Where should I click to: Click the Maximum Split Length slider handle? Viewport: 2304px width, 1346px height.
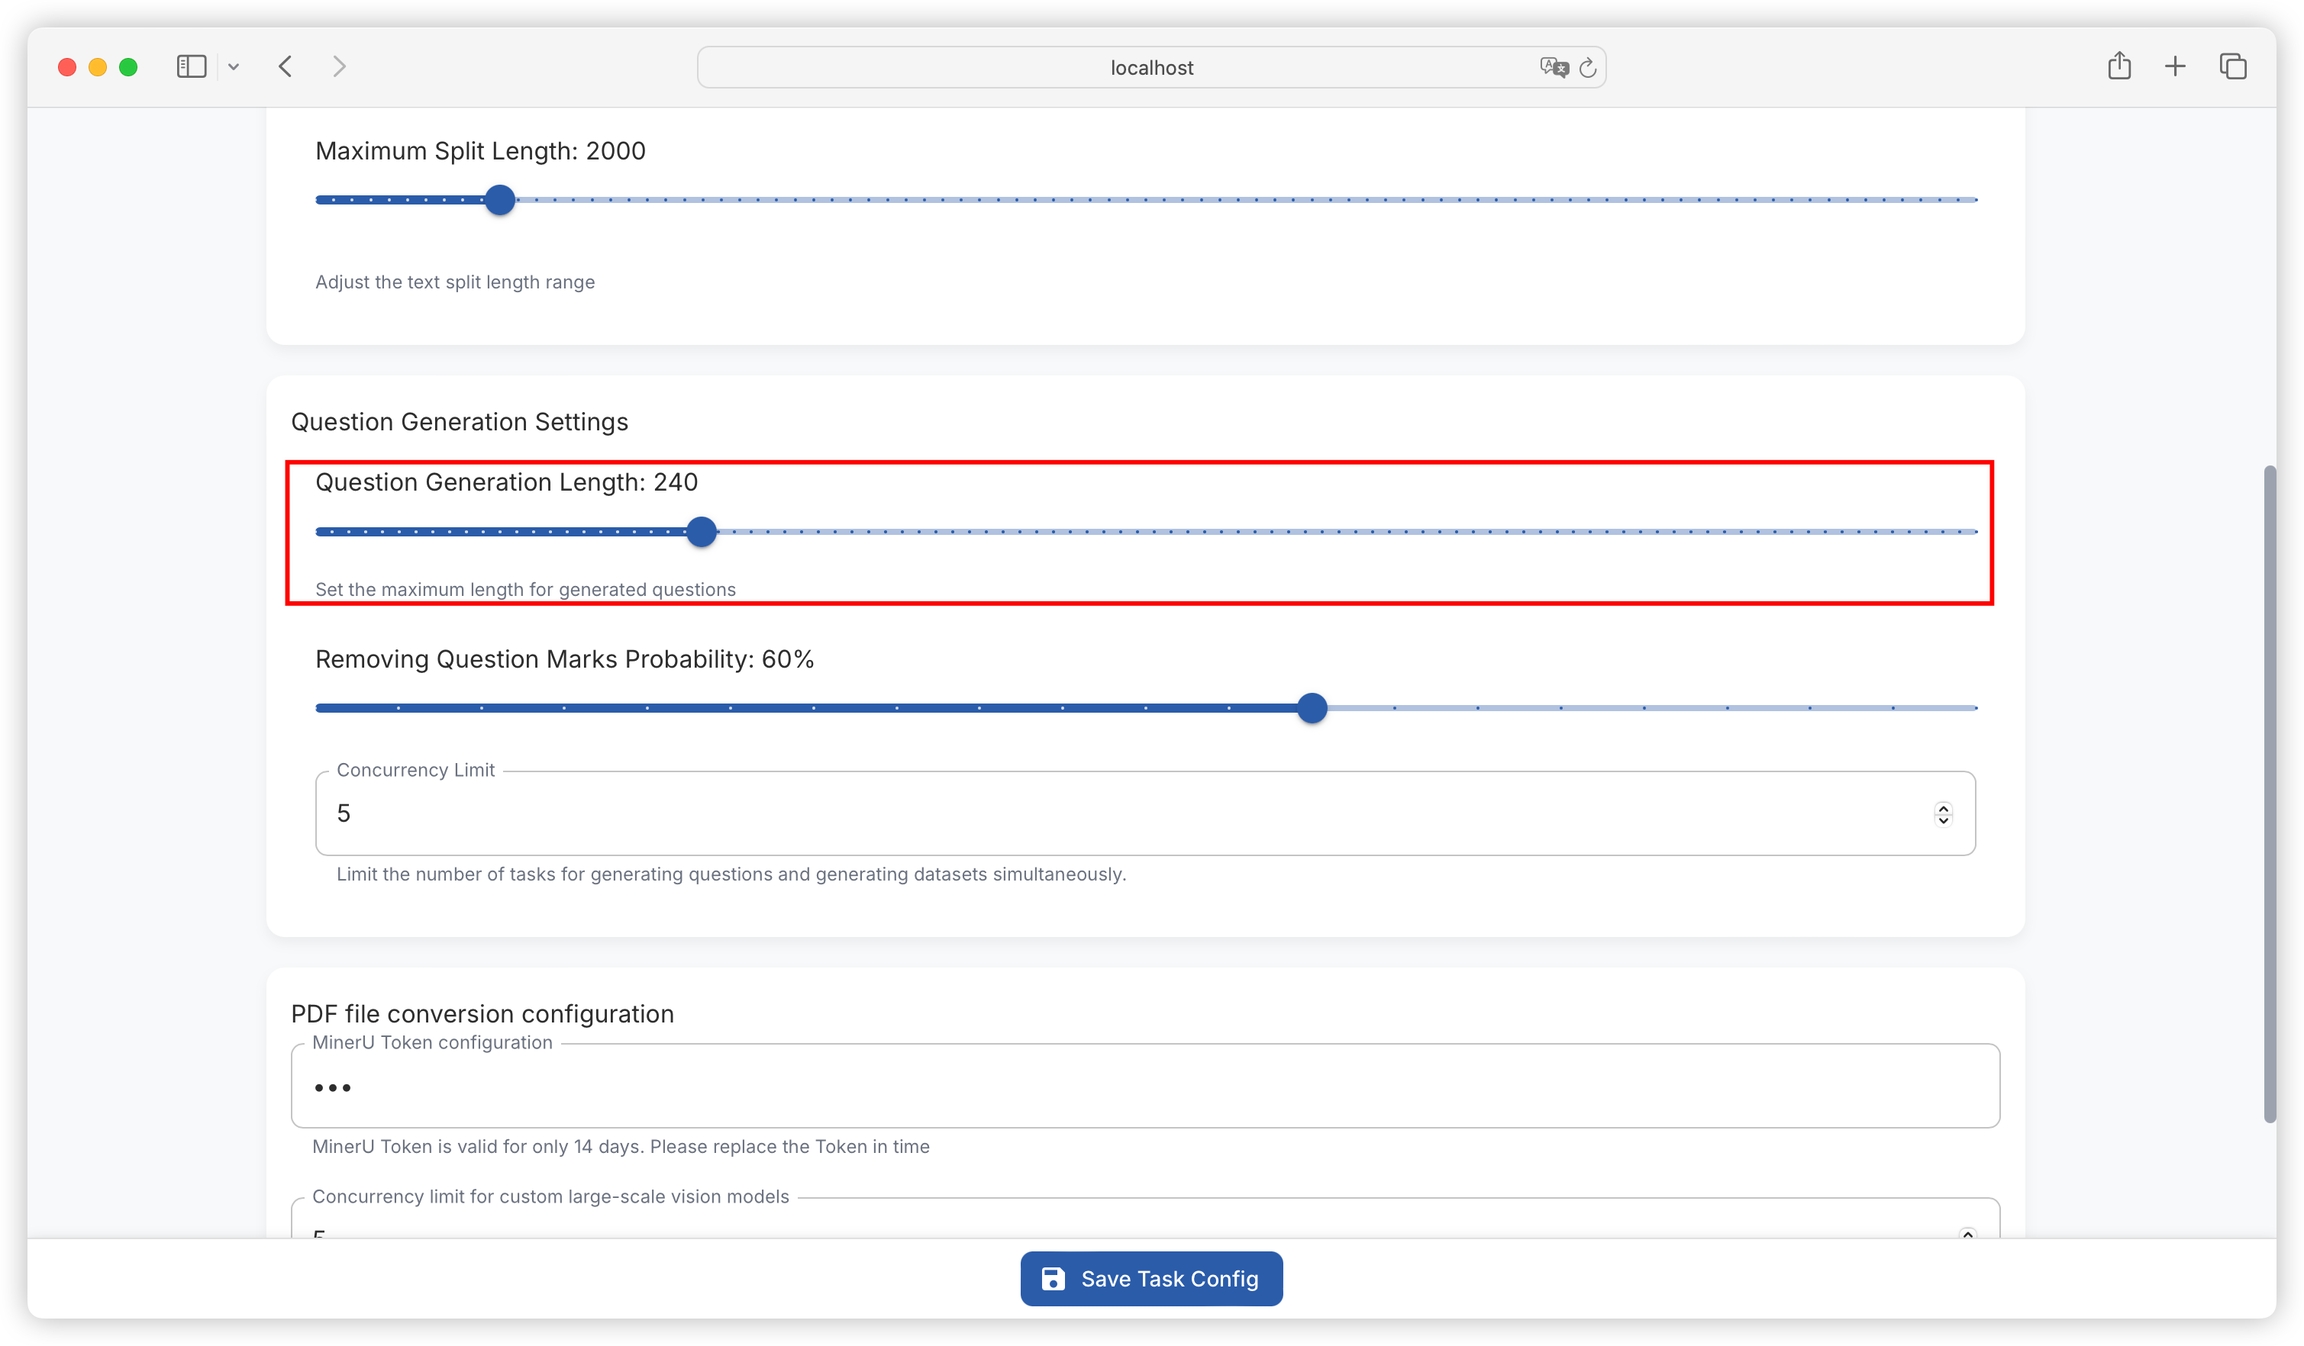click(500, 200)
